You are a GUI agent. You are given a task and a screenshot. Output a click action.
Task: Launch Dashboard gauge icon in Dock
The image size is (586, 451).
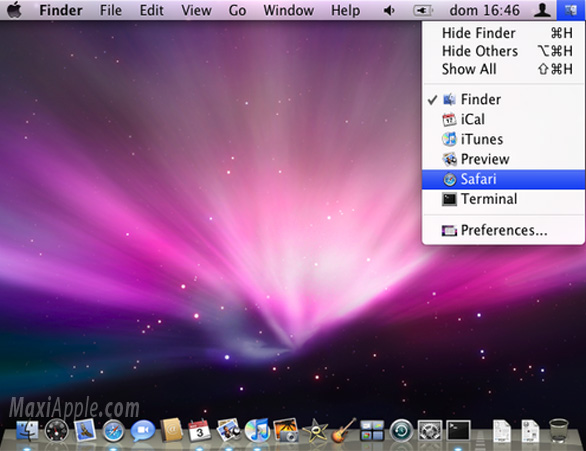pyautogui.click(x=56, y=430)
